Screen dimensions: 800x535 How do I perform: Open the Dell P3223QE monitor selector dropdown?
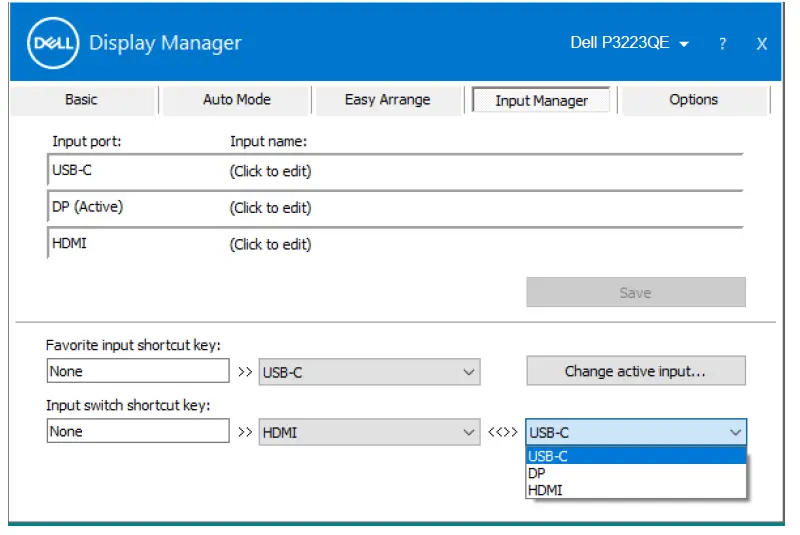coord(630,43)
